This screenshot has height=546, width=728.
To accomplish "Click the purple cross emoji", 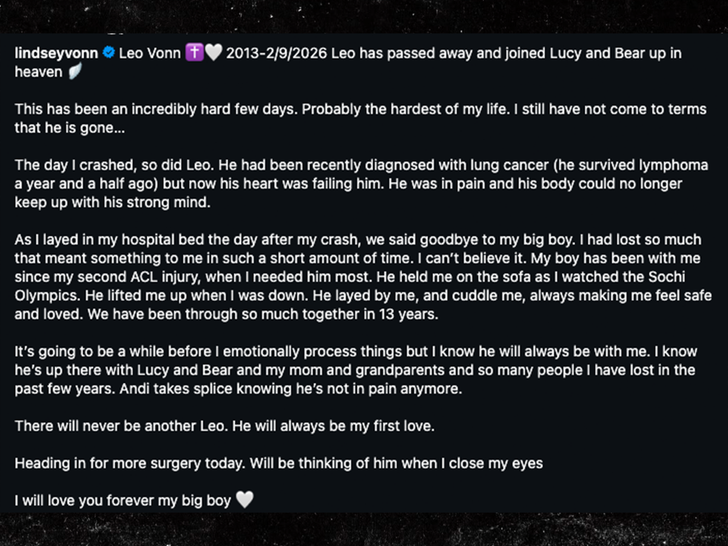I will (194, 52).
